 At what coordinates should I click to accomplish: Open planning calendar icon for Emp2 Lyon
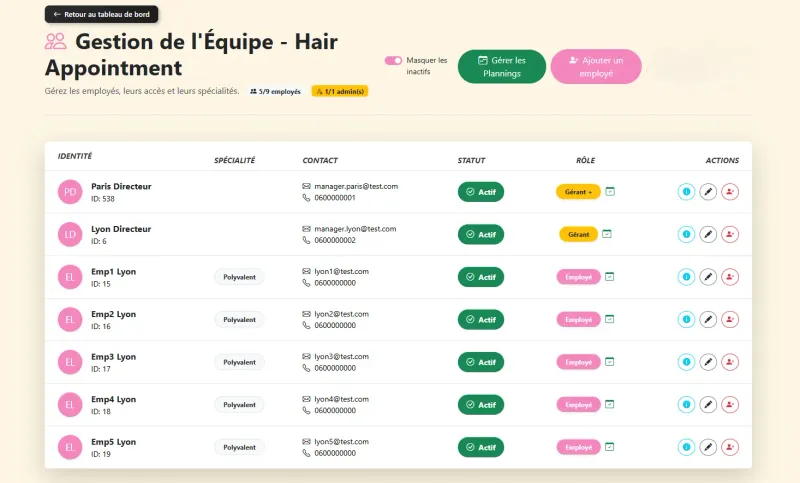[x=609, y=319]
